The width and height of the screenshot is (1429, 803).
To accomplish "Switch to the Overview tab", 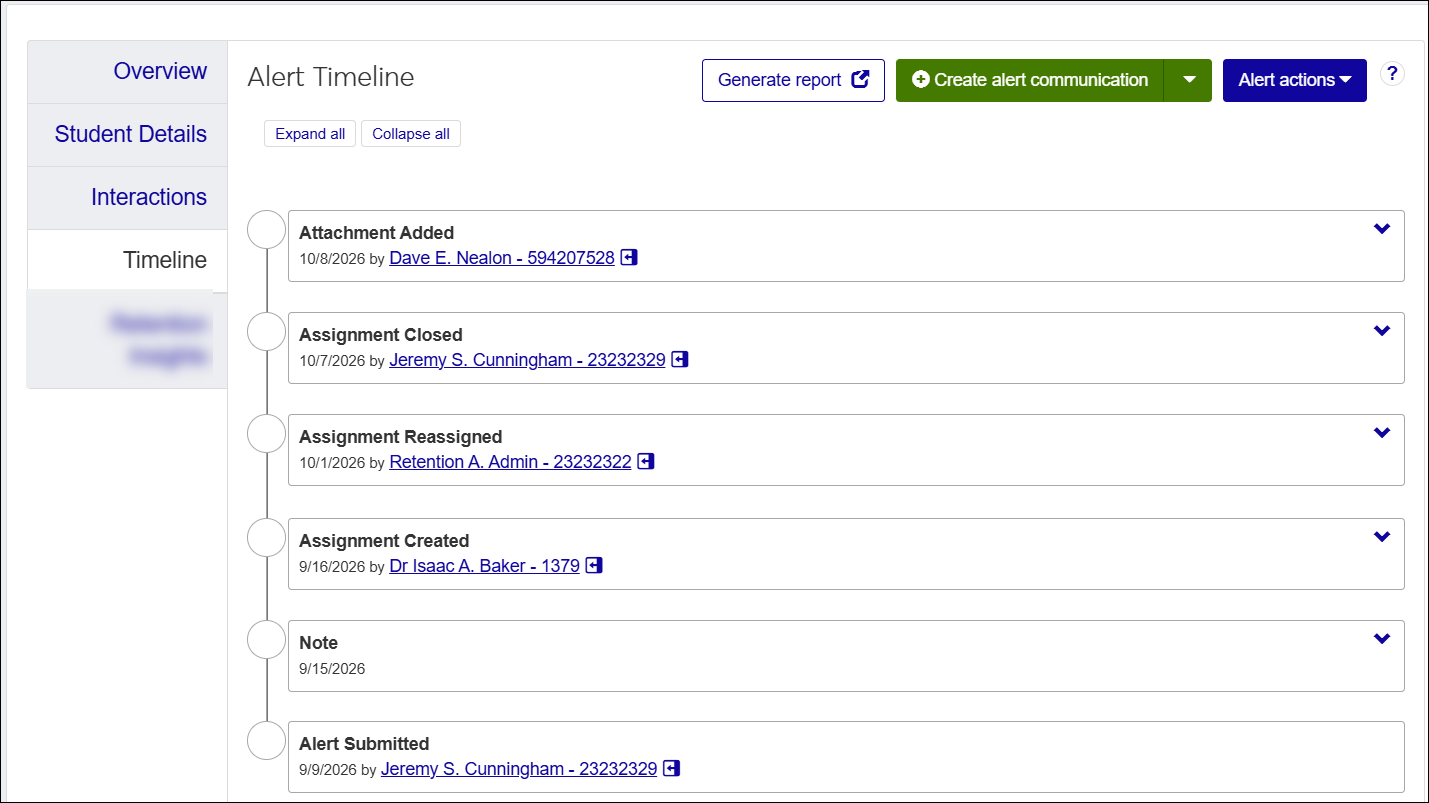I will [x=128, y=72].
